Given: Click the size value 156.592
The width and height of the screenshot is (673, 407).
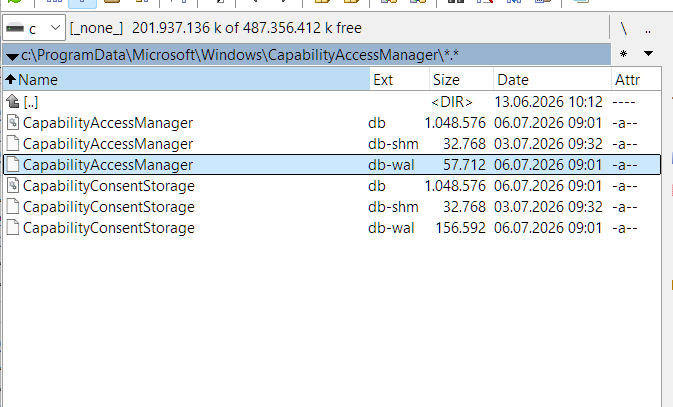Looking at the screenshot, I should click(x=461, y=228).
